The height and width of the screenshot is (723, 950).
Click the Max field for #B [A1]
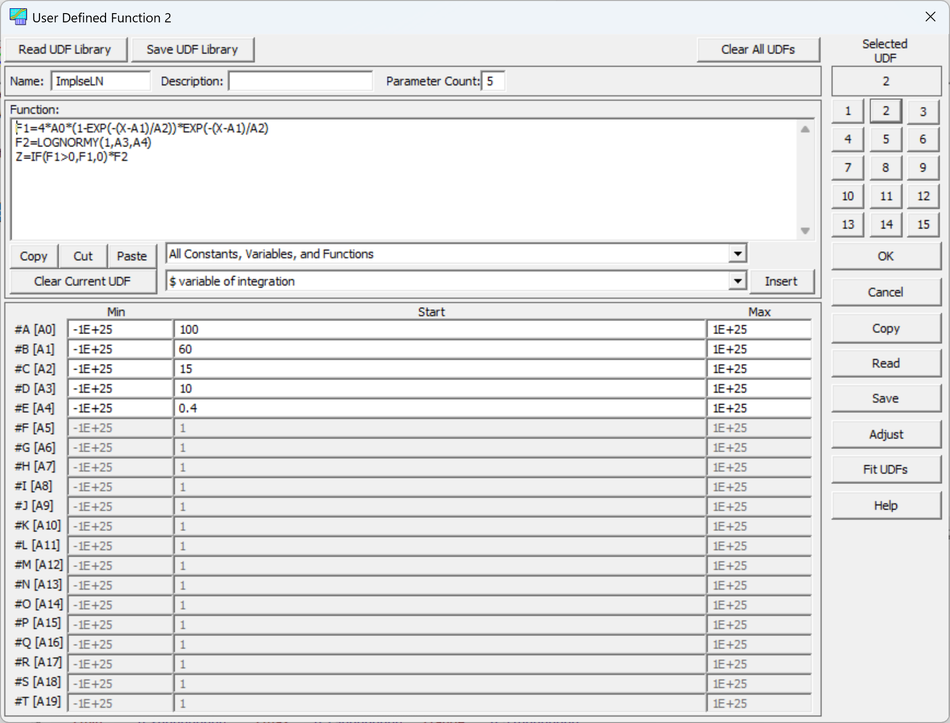(x=759, y=349)
